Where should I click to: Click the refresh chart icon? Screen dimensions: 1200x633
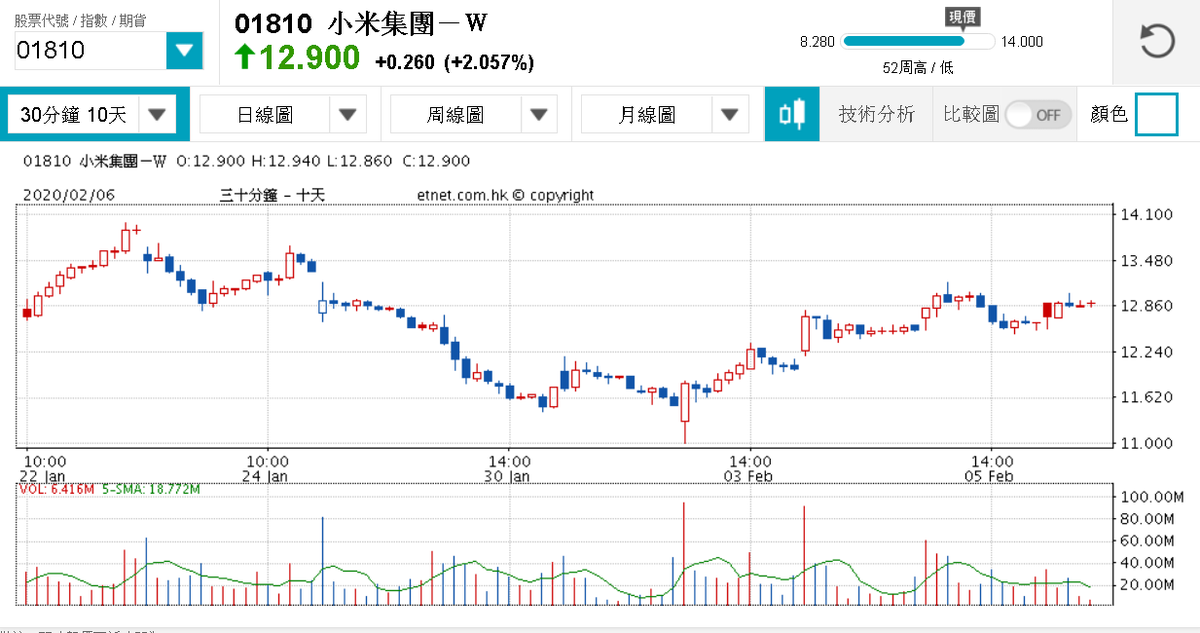1158,43
